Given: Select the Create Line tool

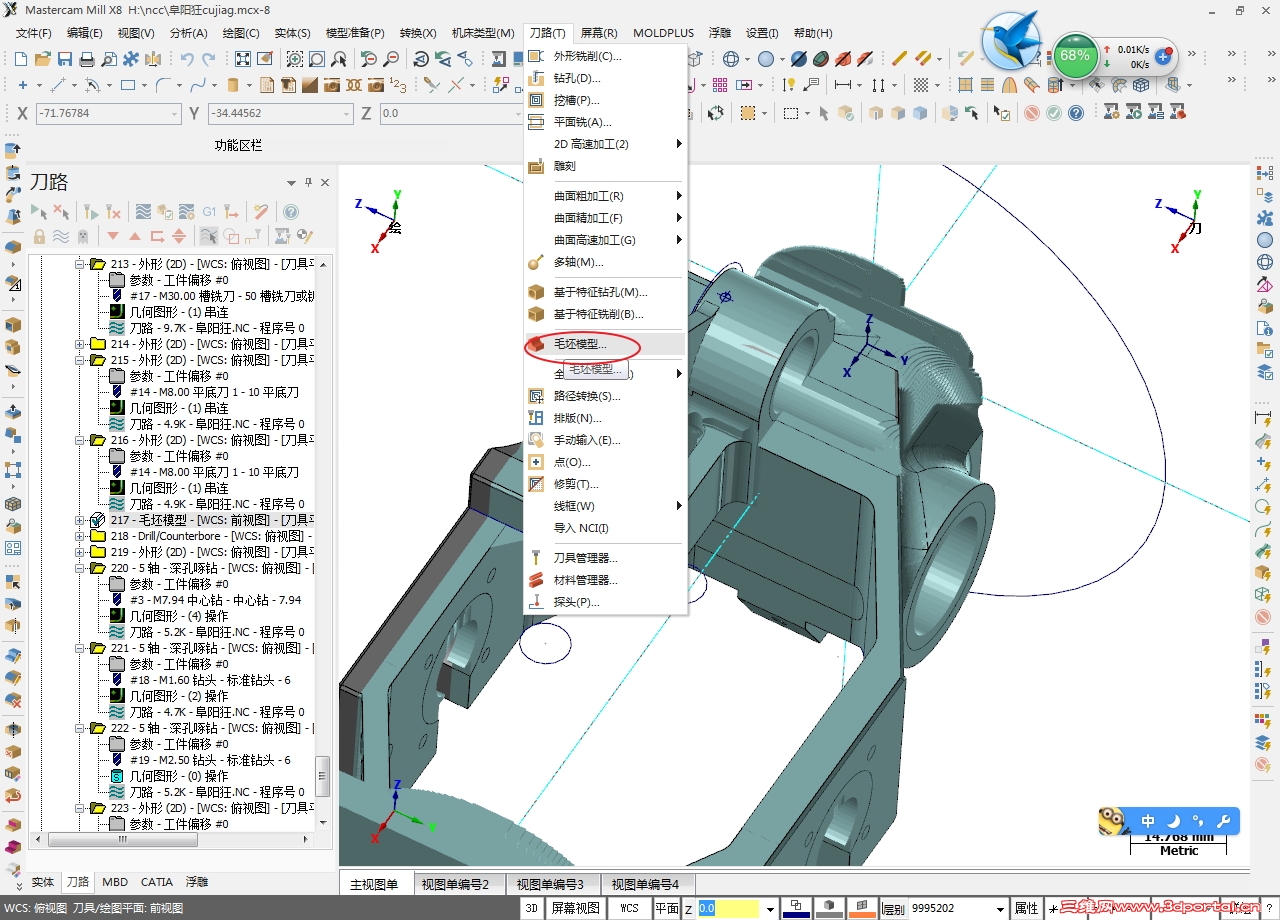Looking at the screenshot, I should (59, 85).
